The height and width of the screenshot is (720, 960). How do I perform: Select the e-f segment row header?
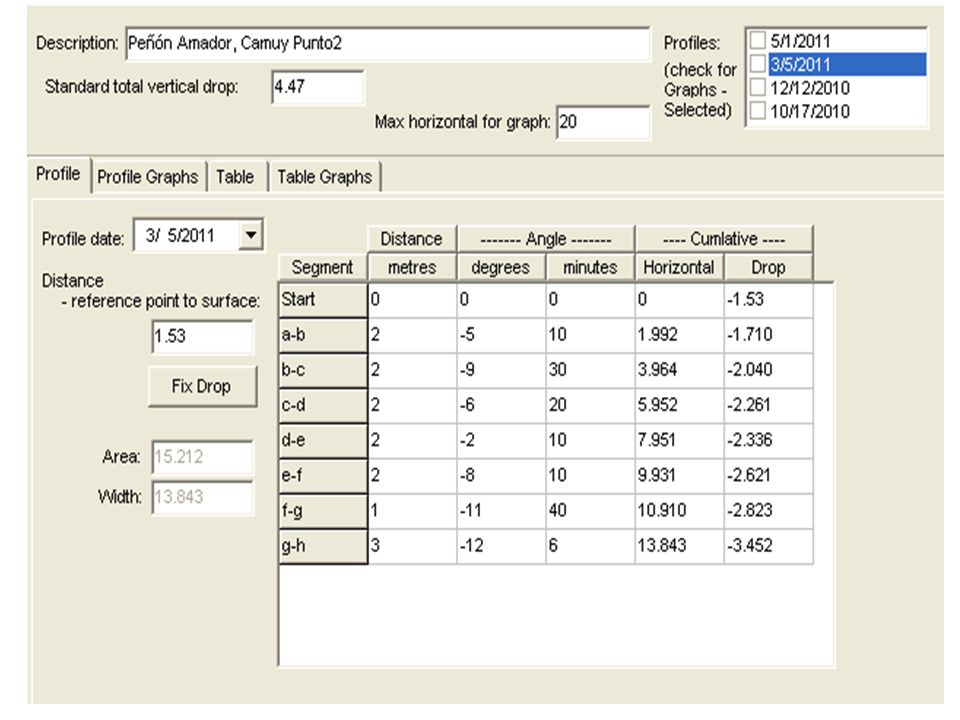pyautogui.click(x=323, y=475)
